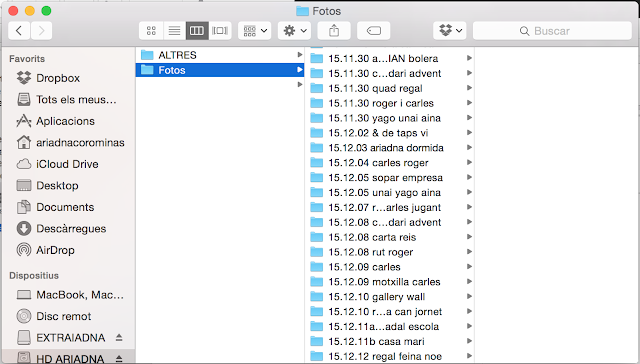Click the Share toolbar button
The height and width of the screenshot is (364, 640).
pyautogui.click(x=334, y=31)
